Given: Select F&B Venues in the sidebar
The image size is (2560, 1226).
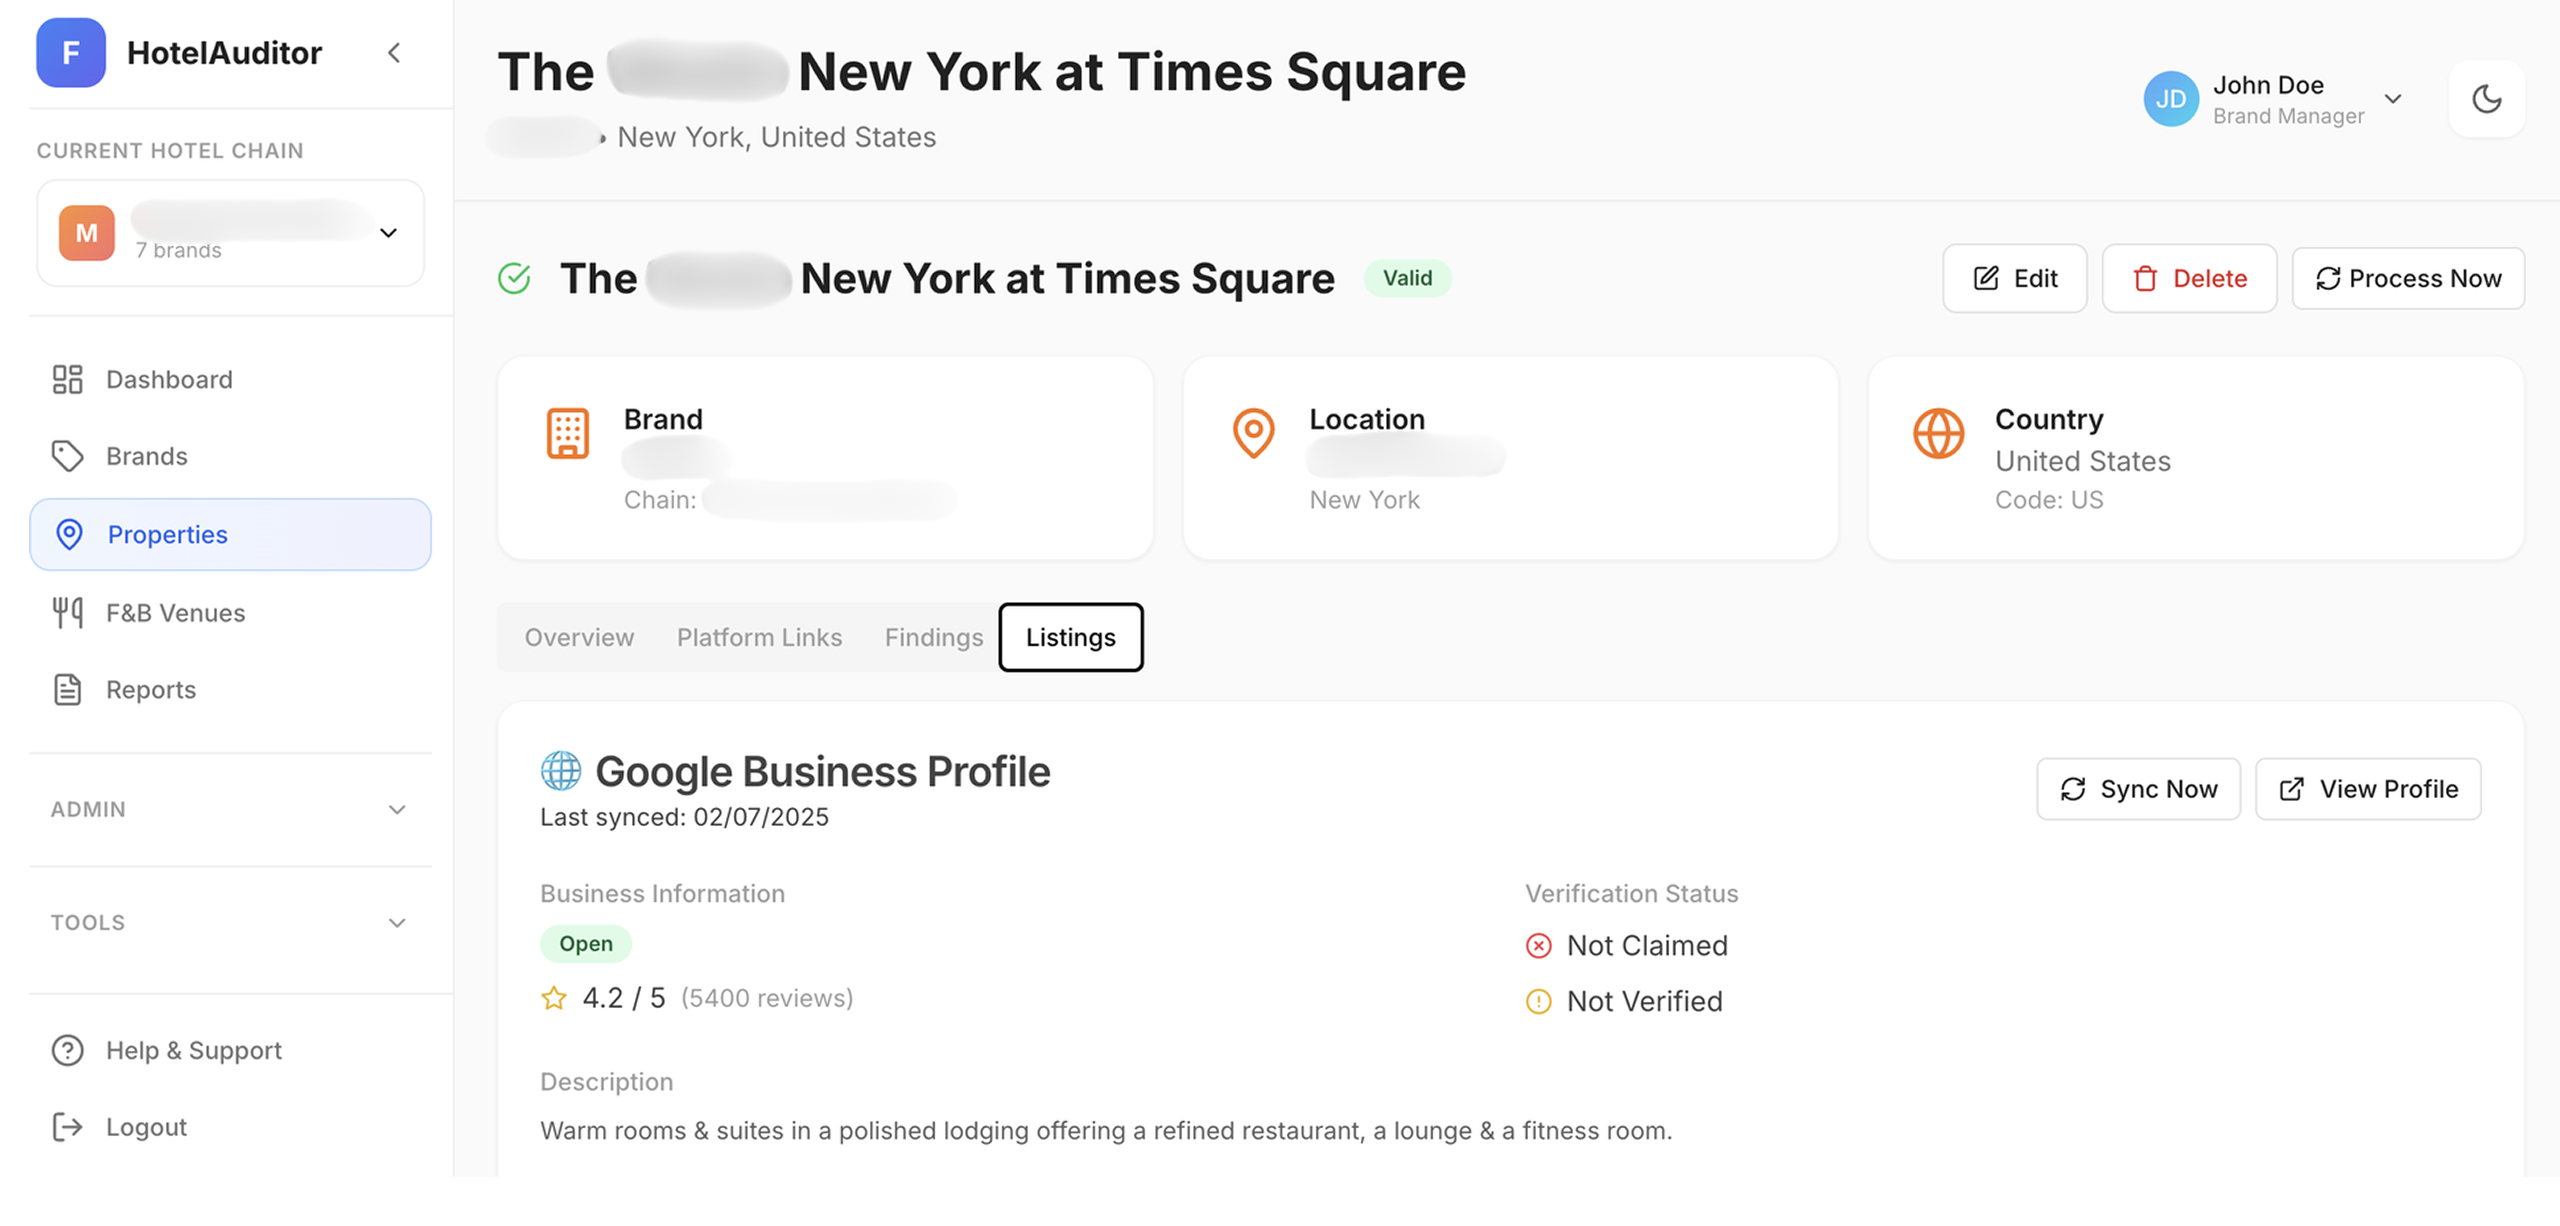Looking at the screenshot, I should [x=175, y=612].
